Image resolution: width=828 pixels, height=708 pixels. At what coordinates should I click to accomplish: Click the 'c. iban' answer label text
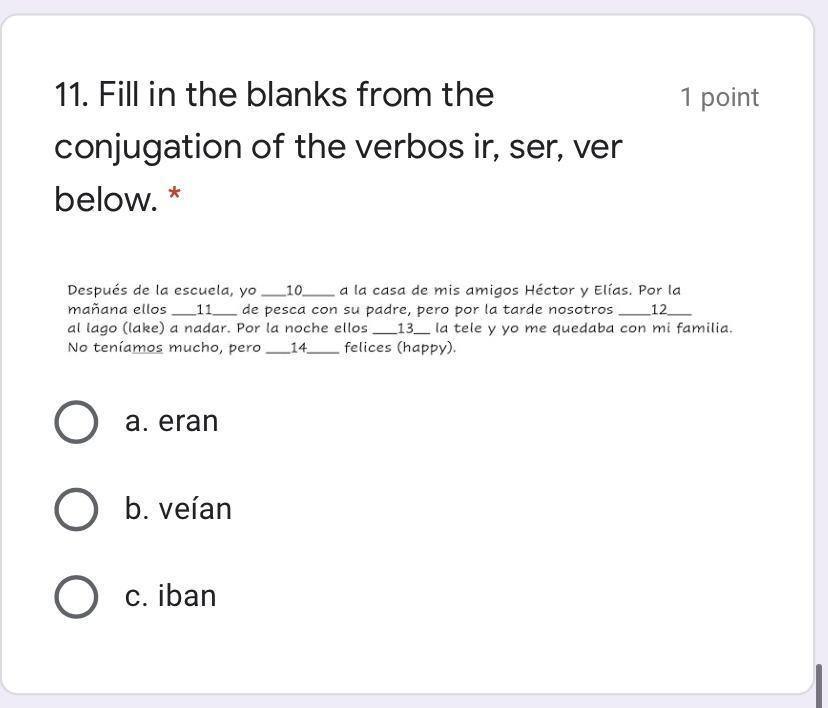point(171,596)
